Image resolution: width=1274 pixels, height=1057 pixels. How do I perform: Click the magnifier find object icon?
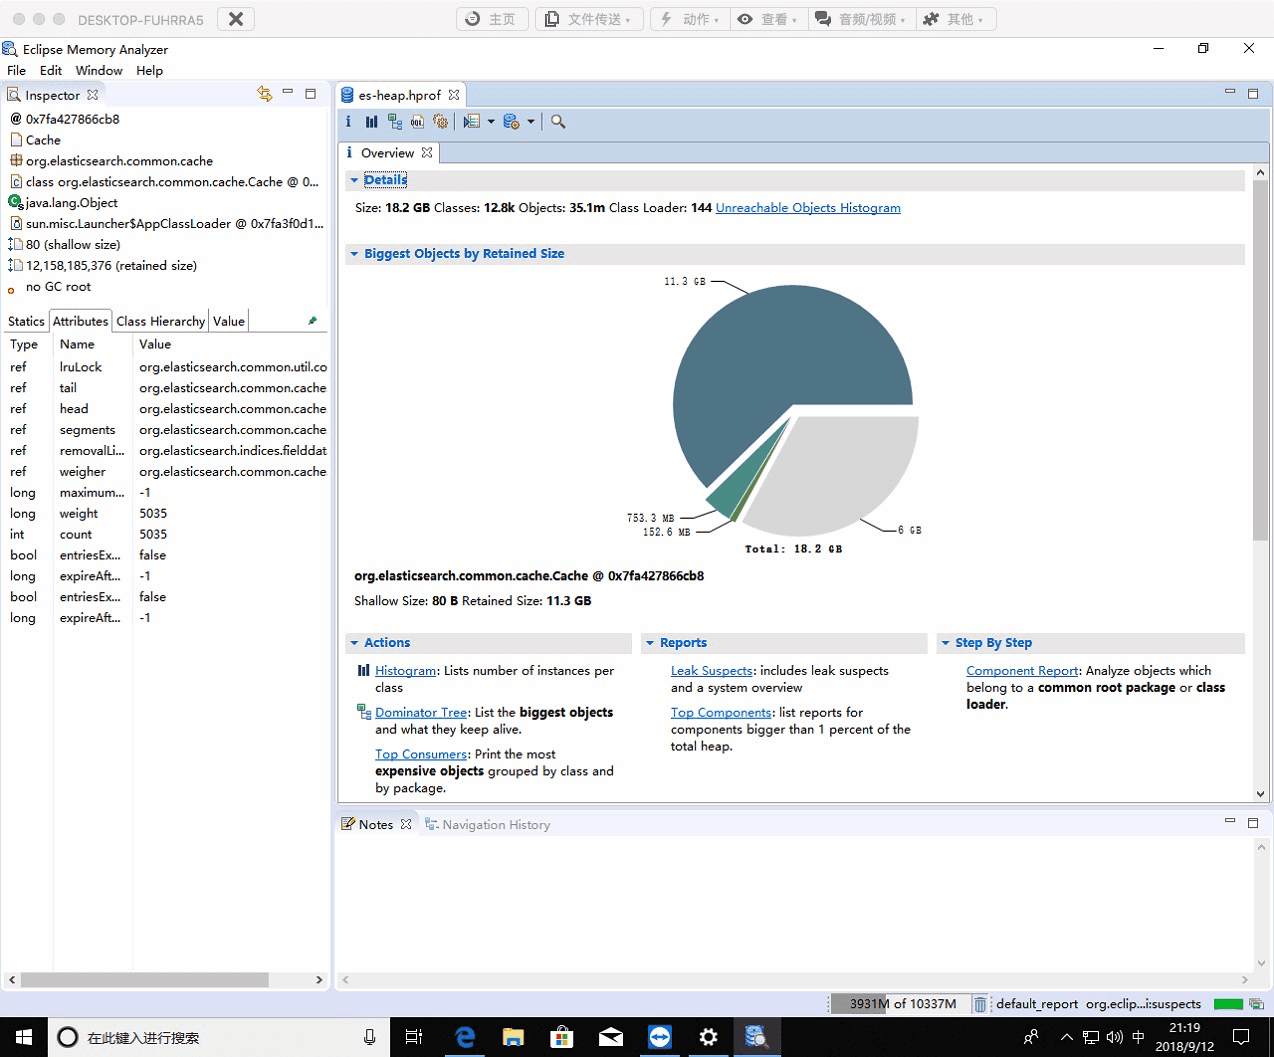coord(558,121)
